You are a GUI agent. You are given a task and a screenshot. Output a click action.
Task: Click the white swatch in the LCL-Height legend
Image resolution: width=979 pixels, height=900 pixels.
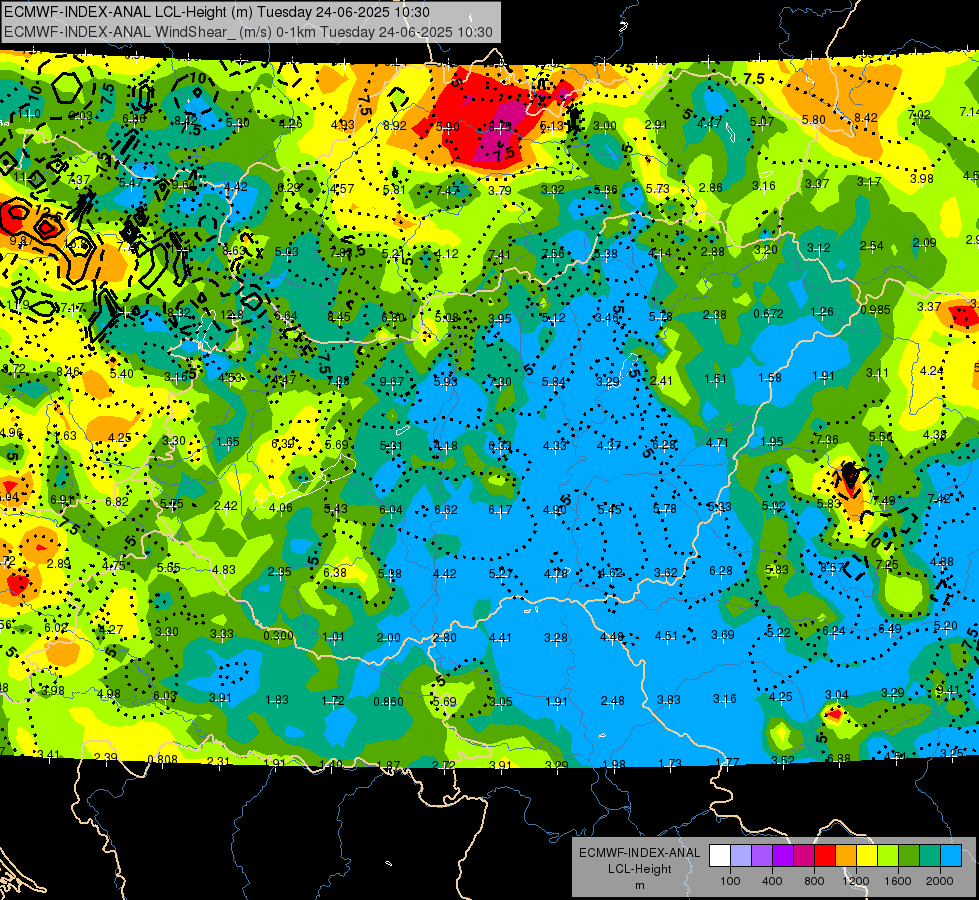coord(720,856)
